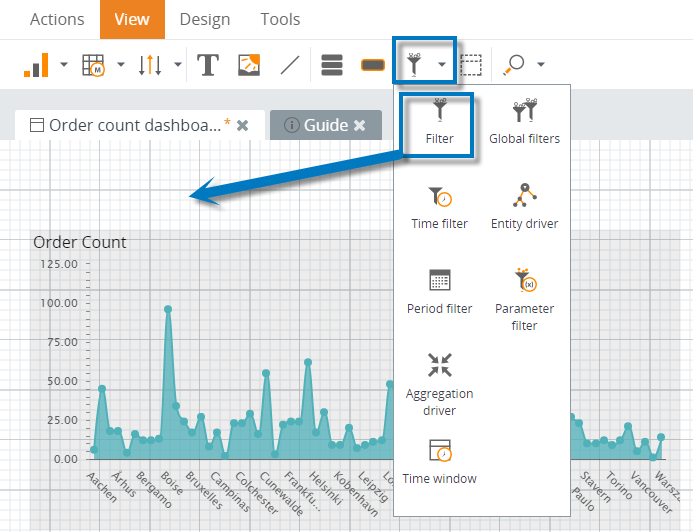
Task: Close the Guide tab
Action: click(360, 125)
